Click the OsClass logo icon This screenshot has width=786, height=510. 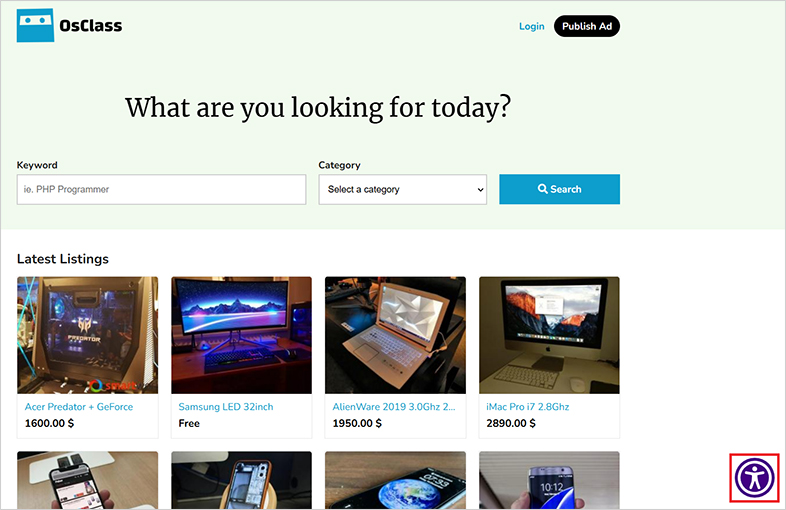35,25
